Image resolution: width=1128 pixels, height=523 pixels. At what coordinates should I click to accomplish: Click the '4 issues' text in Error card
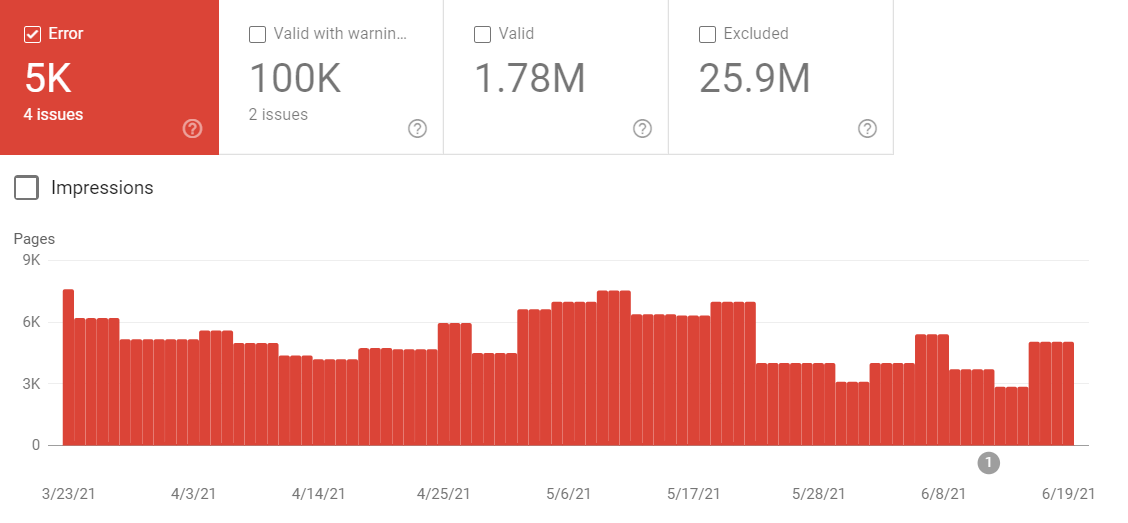[x=53, y=115]
